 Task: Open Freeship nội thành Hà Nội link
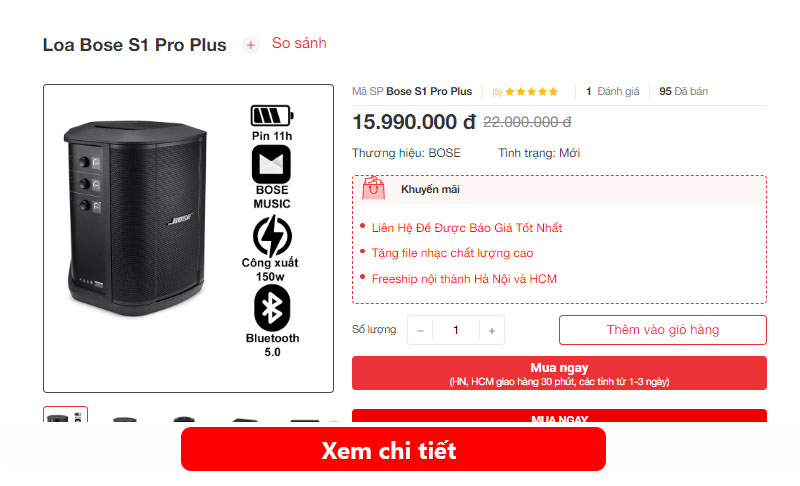point(464,279)
